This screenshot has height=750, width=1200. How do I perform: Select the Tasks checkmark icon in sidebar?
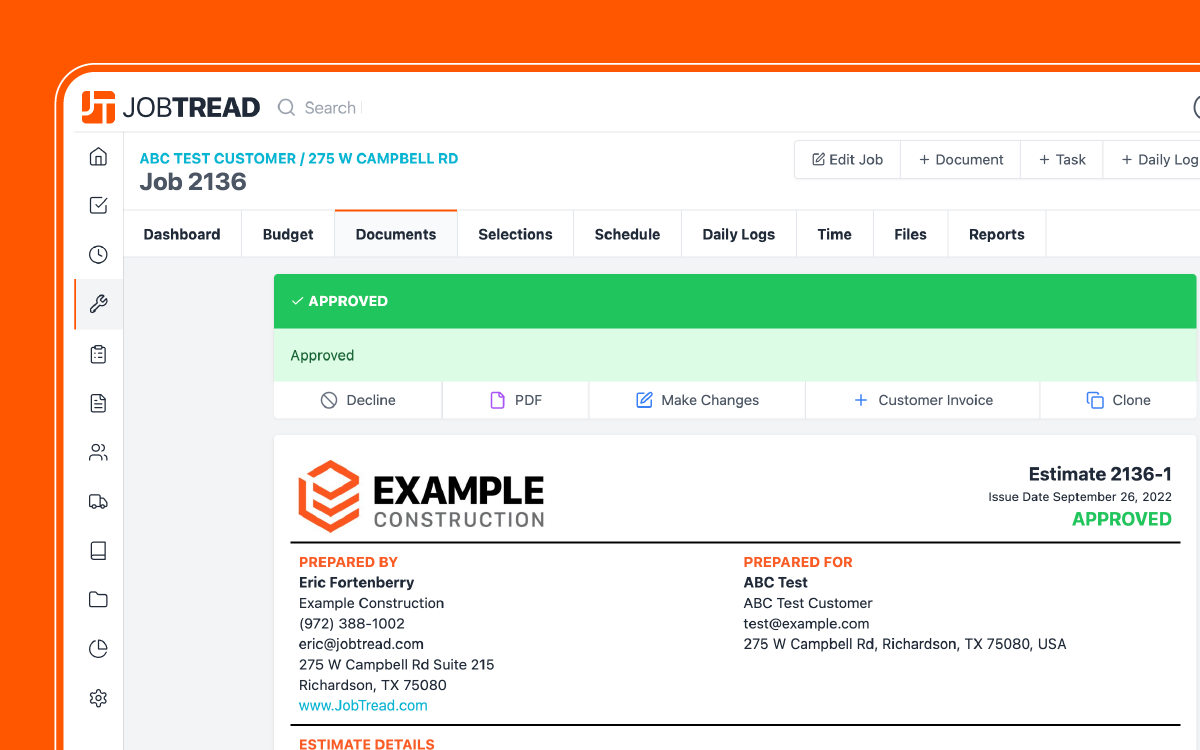pyautogui.click(x=97, y=205)
